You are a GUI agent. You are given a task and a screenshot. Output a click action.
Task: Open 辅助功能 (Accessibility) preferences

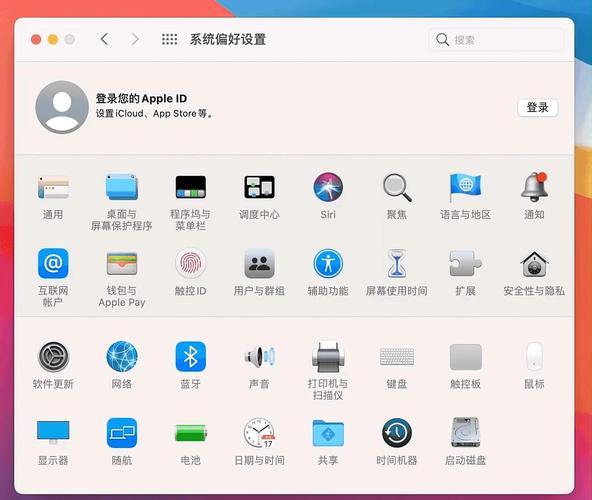[328, 263]
